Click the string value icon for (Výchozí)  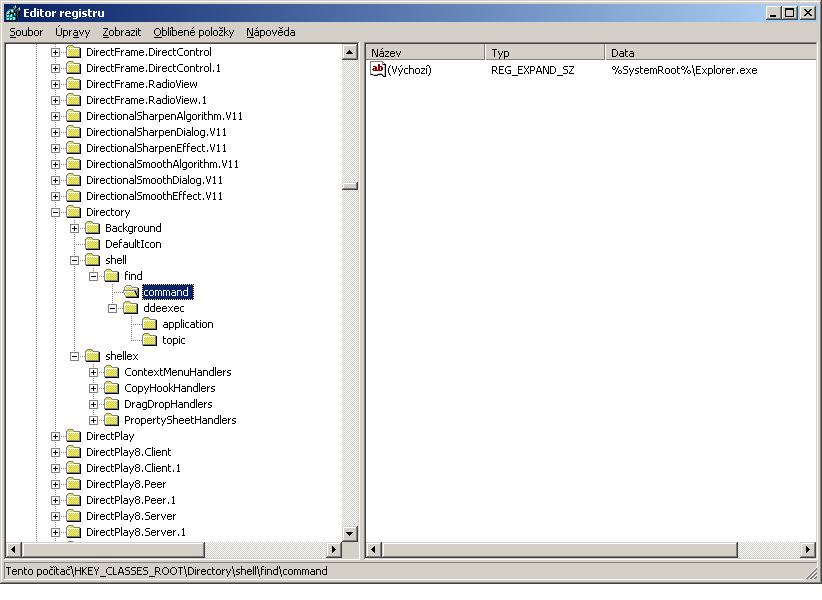(377, 69)
